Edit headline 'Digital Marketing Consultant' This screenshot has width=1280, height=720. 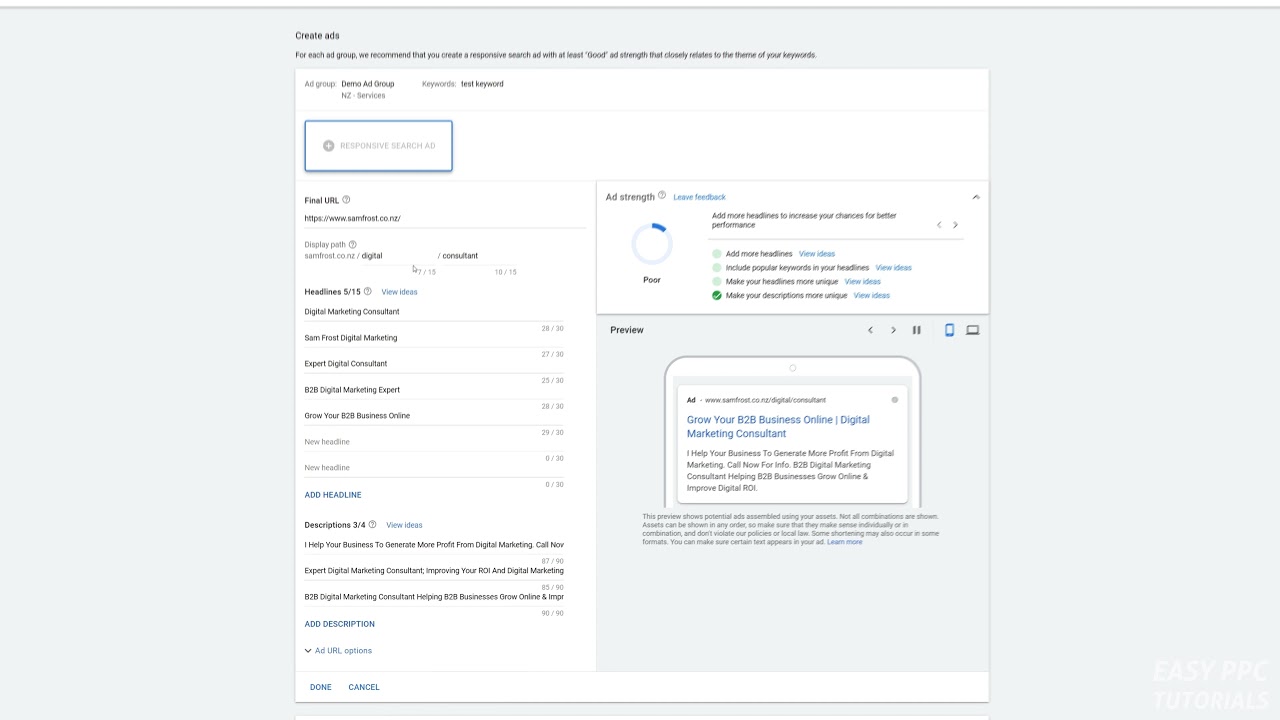pyautogui.click(x=434, y=312)
